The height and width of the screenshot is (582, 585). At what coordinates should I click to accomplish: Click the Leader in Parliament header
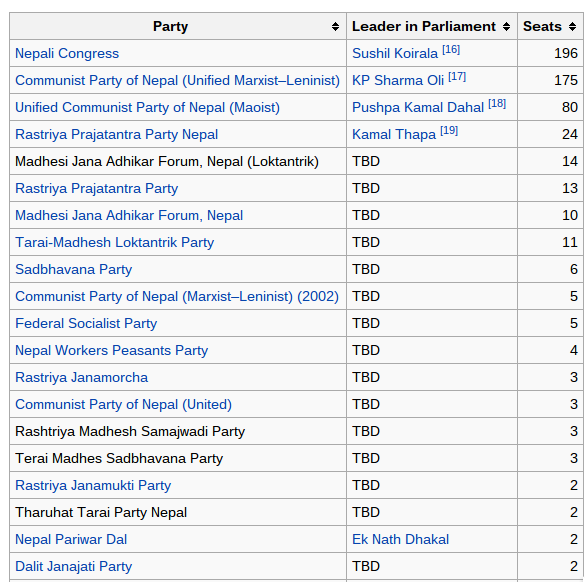tap(432, 26)
